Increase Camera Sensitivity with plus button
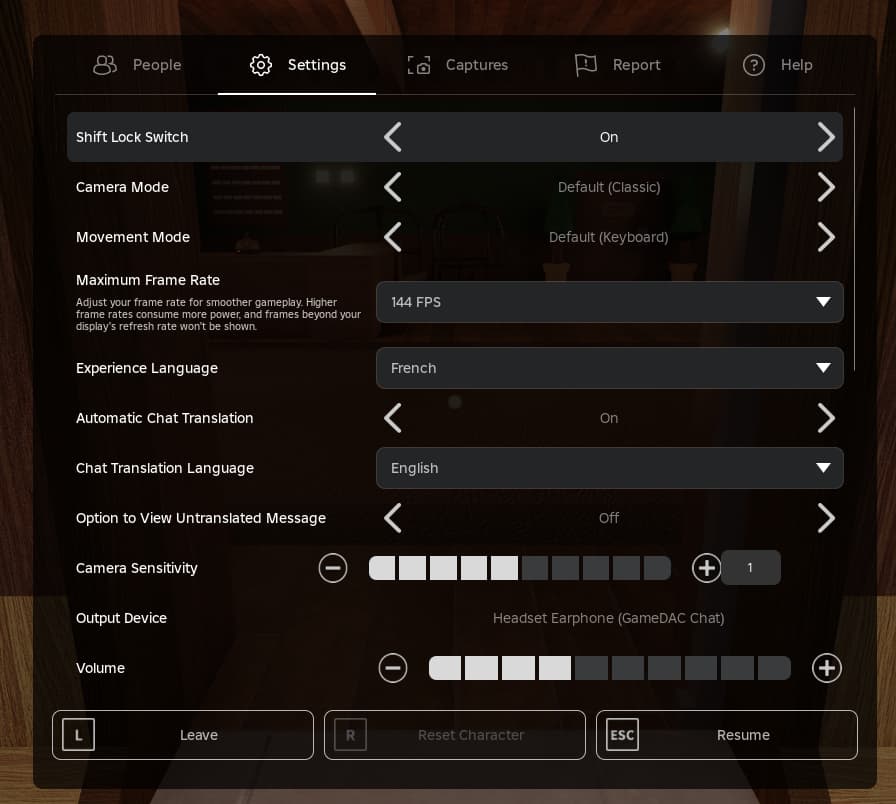Image resolution: width=896 pixels, height=804 pixels. (x=706, y=568)
